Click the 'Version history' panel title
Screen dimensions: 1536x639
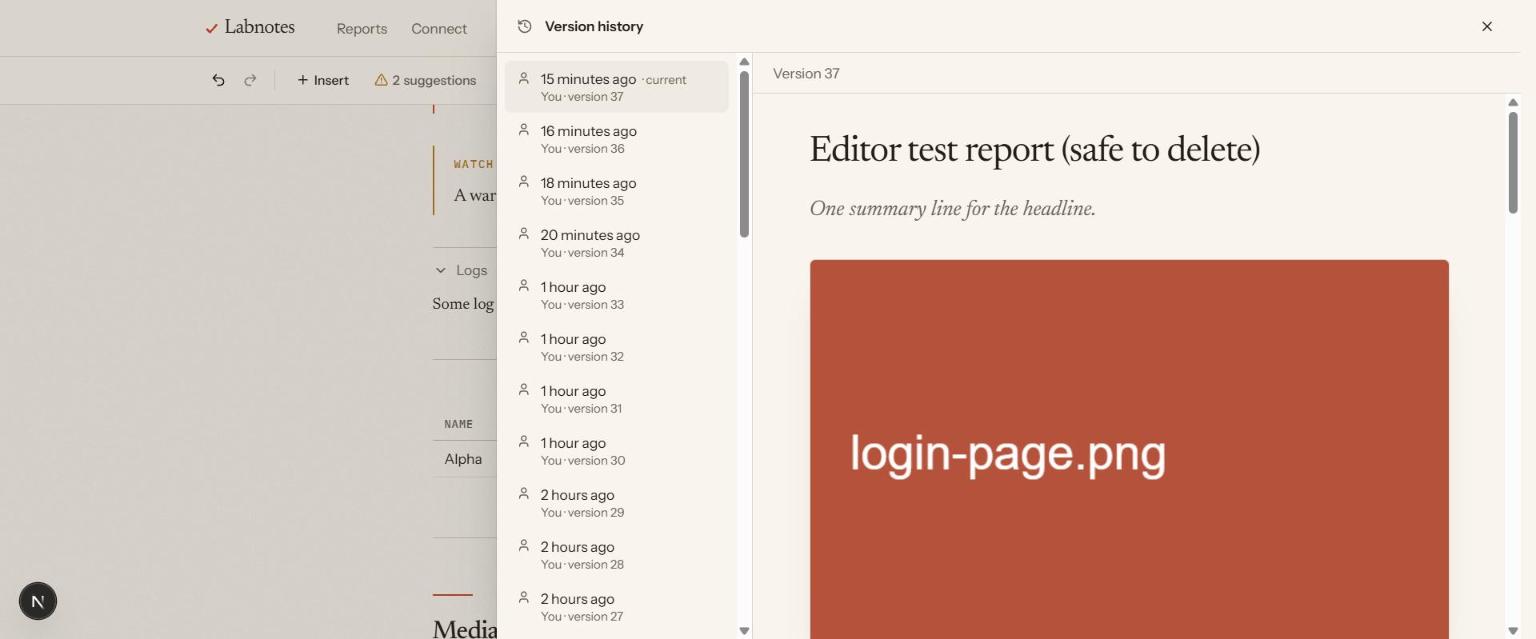(x=594, y=26)
